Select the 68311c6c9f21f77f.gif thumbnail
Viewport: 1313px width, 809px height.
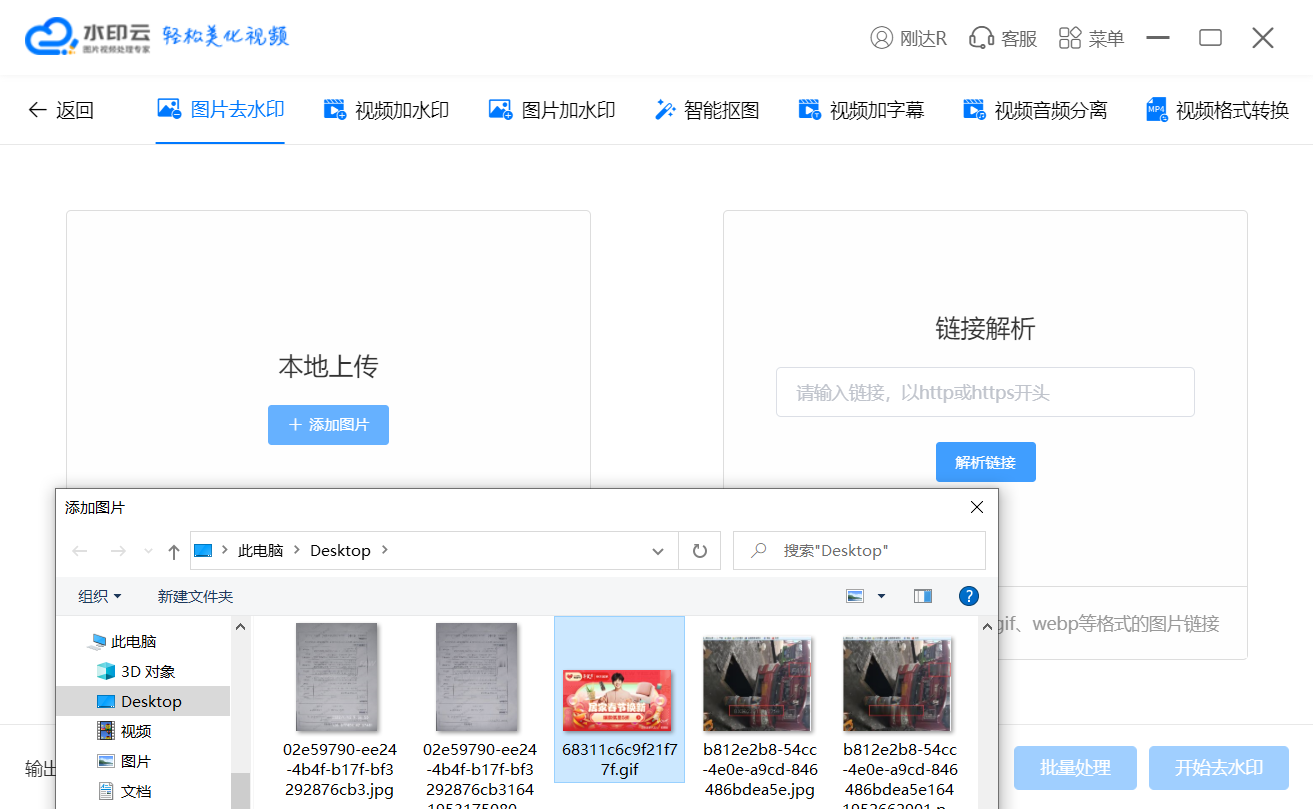click(x=618, y=698)
